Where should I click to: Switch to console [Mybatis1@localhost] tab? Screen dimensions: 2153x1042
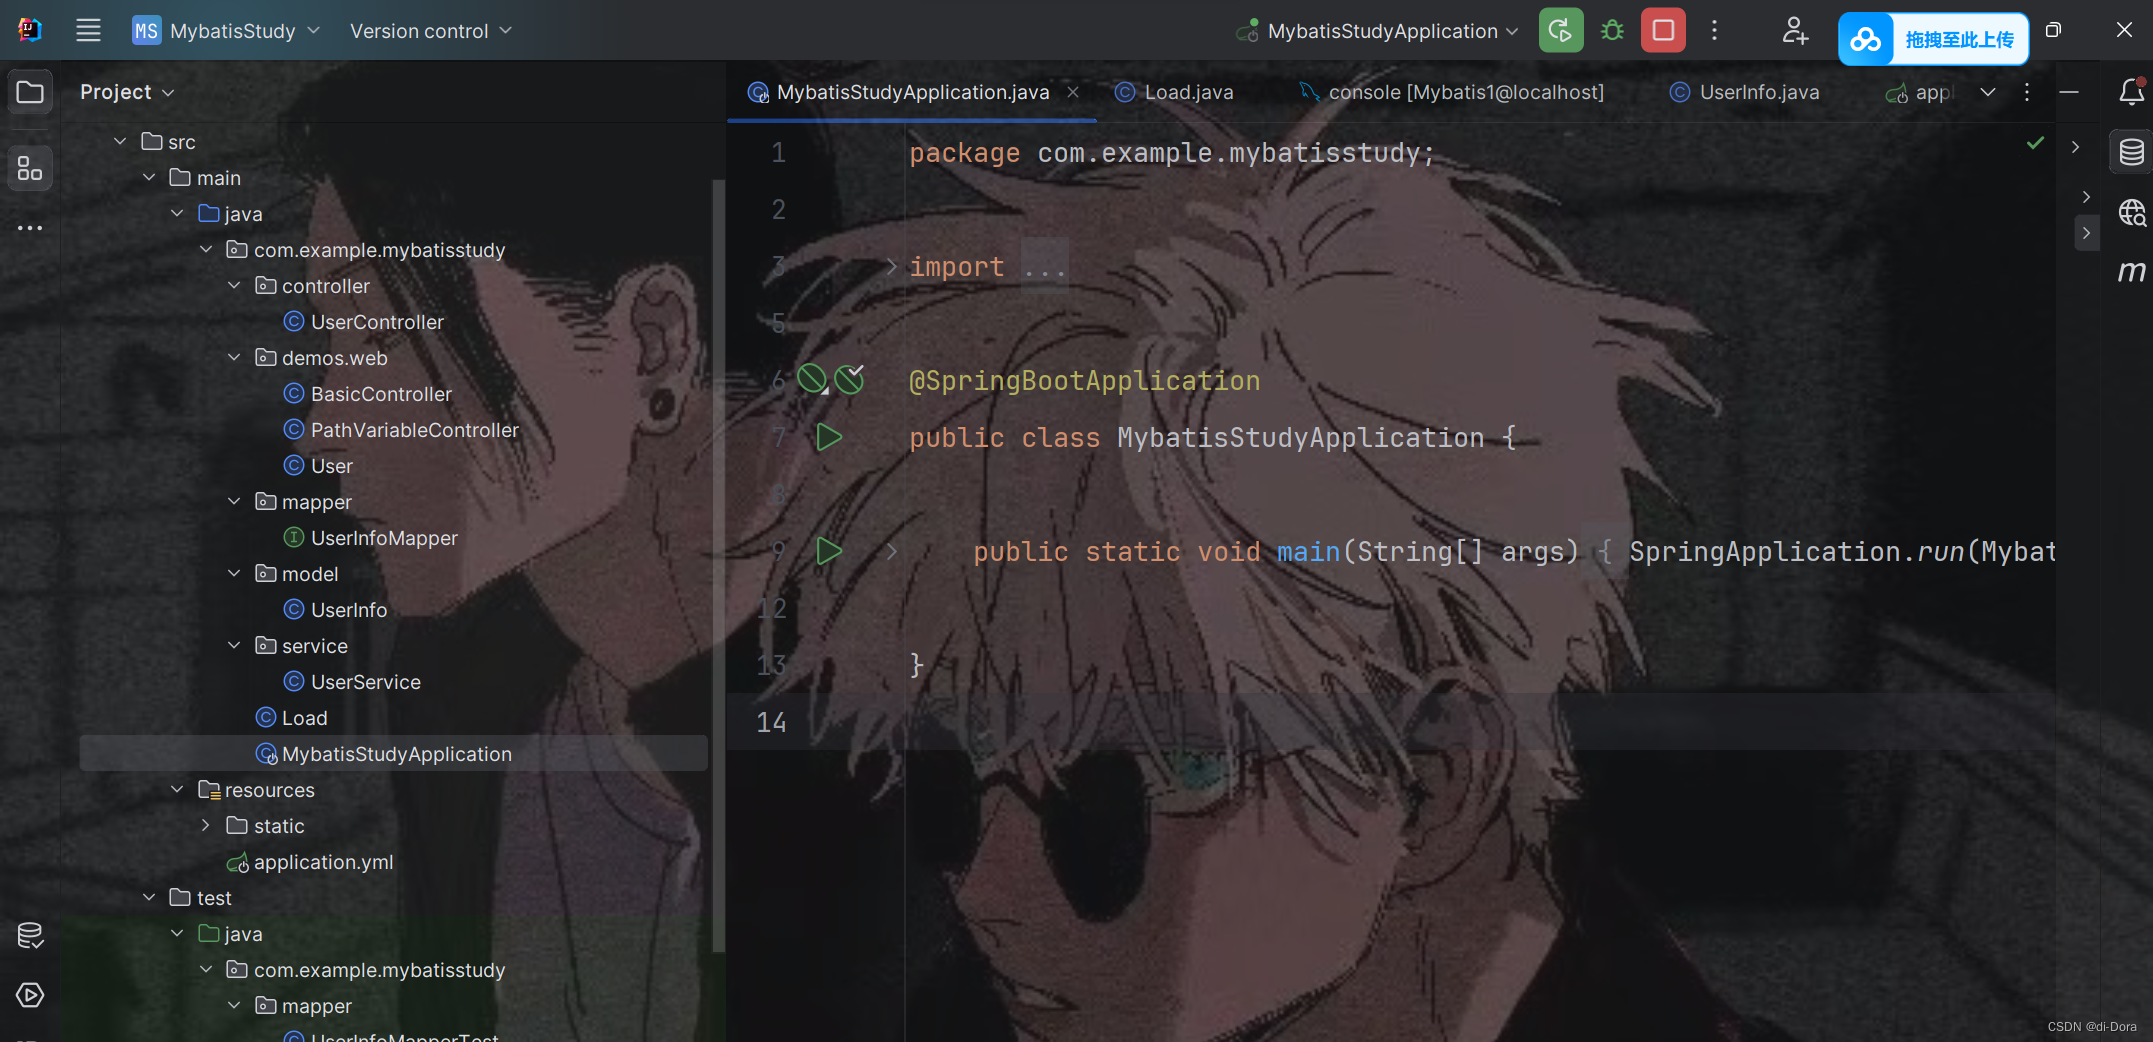coord(1452,92)
